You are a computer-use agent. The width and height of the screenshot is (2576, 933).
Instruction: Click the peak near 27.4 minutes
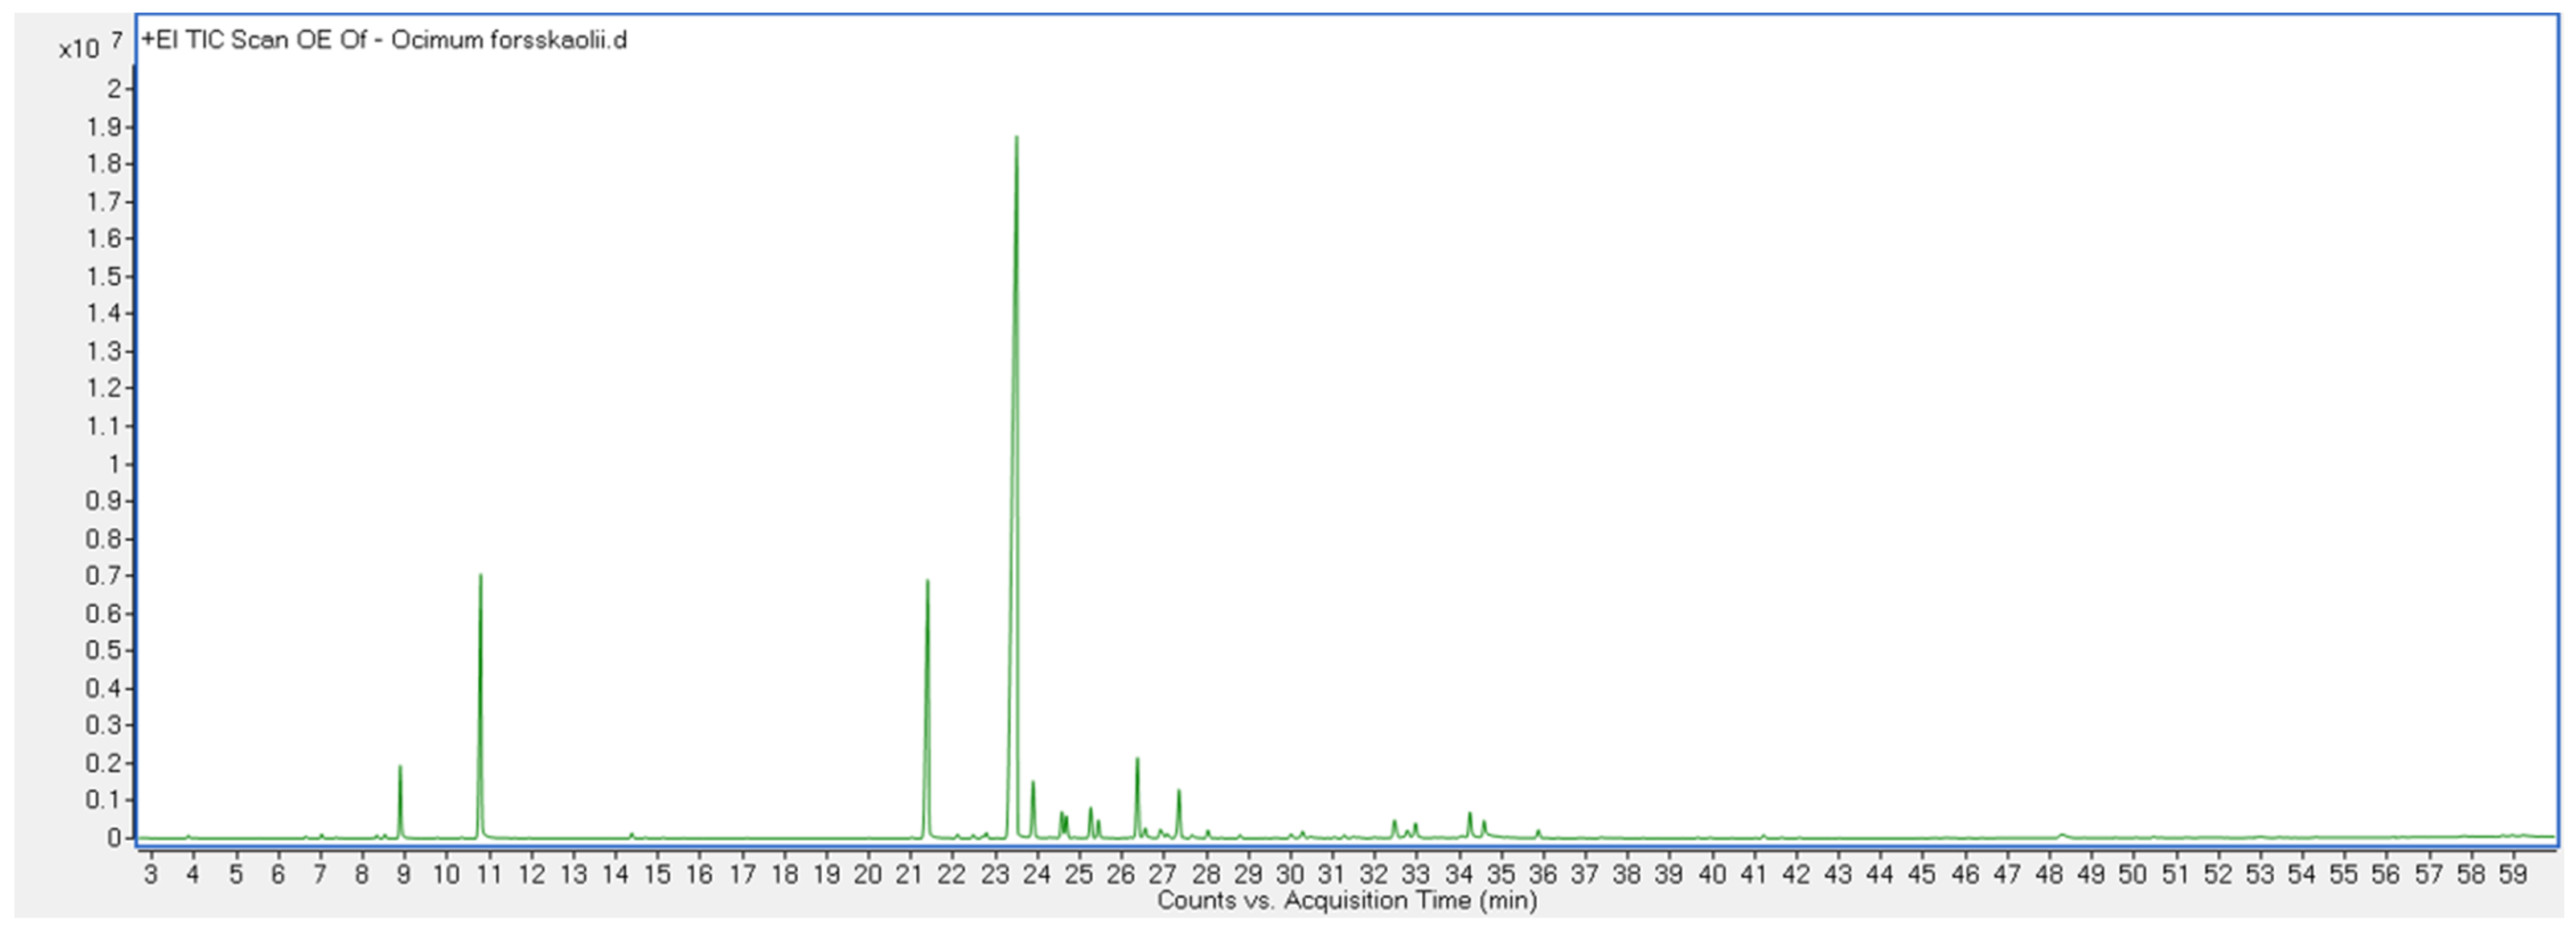click(x=1179, y=792)
